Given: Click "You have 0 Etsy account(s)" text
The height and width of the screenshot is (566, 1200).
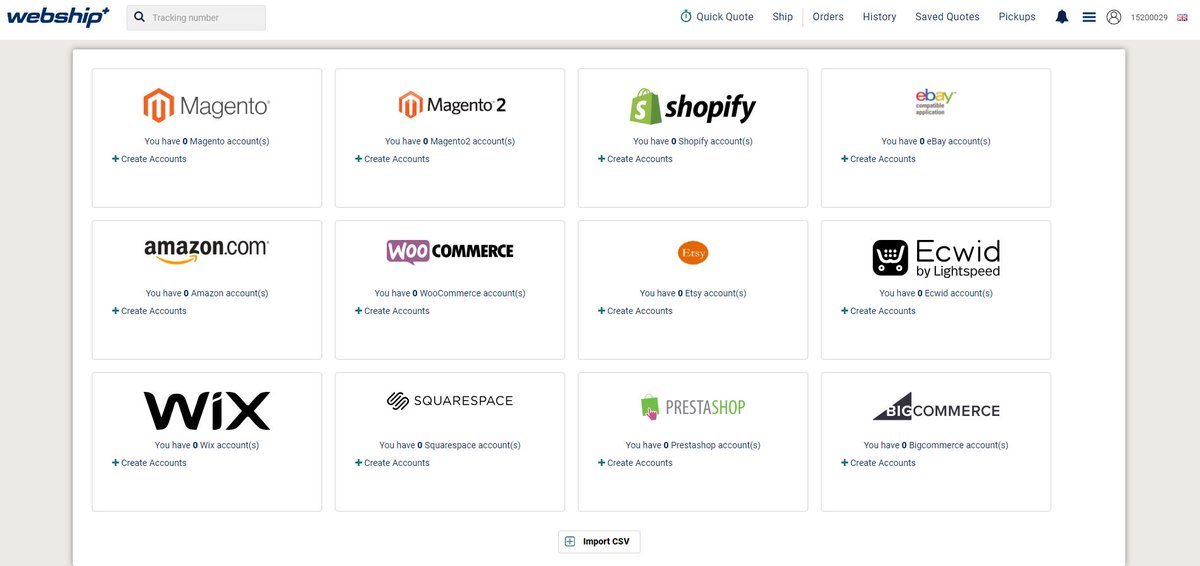Looking at the screenshot, I should click(x=692, y=293).
